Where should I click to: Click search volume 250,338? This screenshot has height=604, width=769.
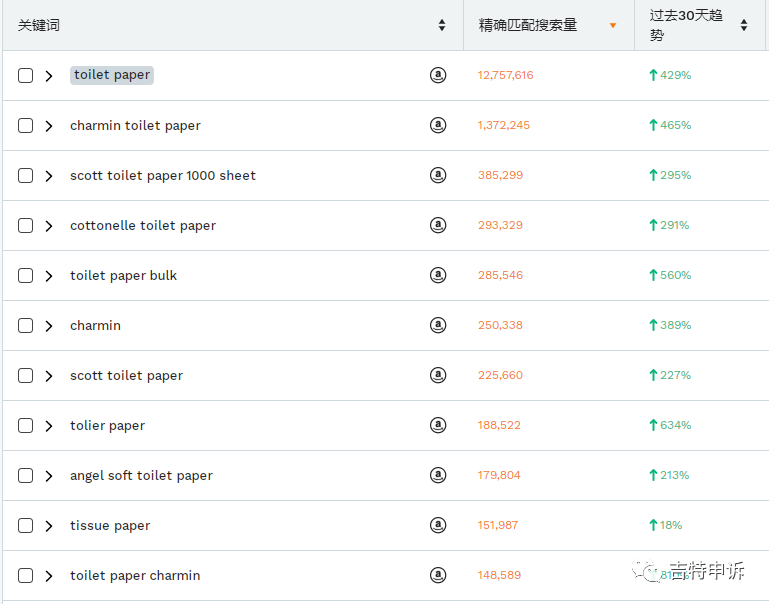tap(500, 325)
